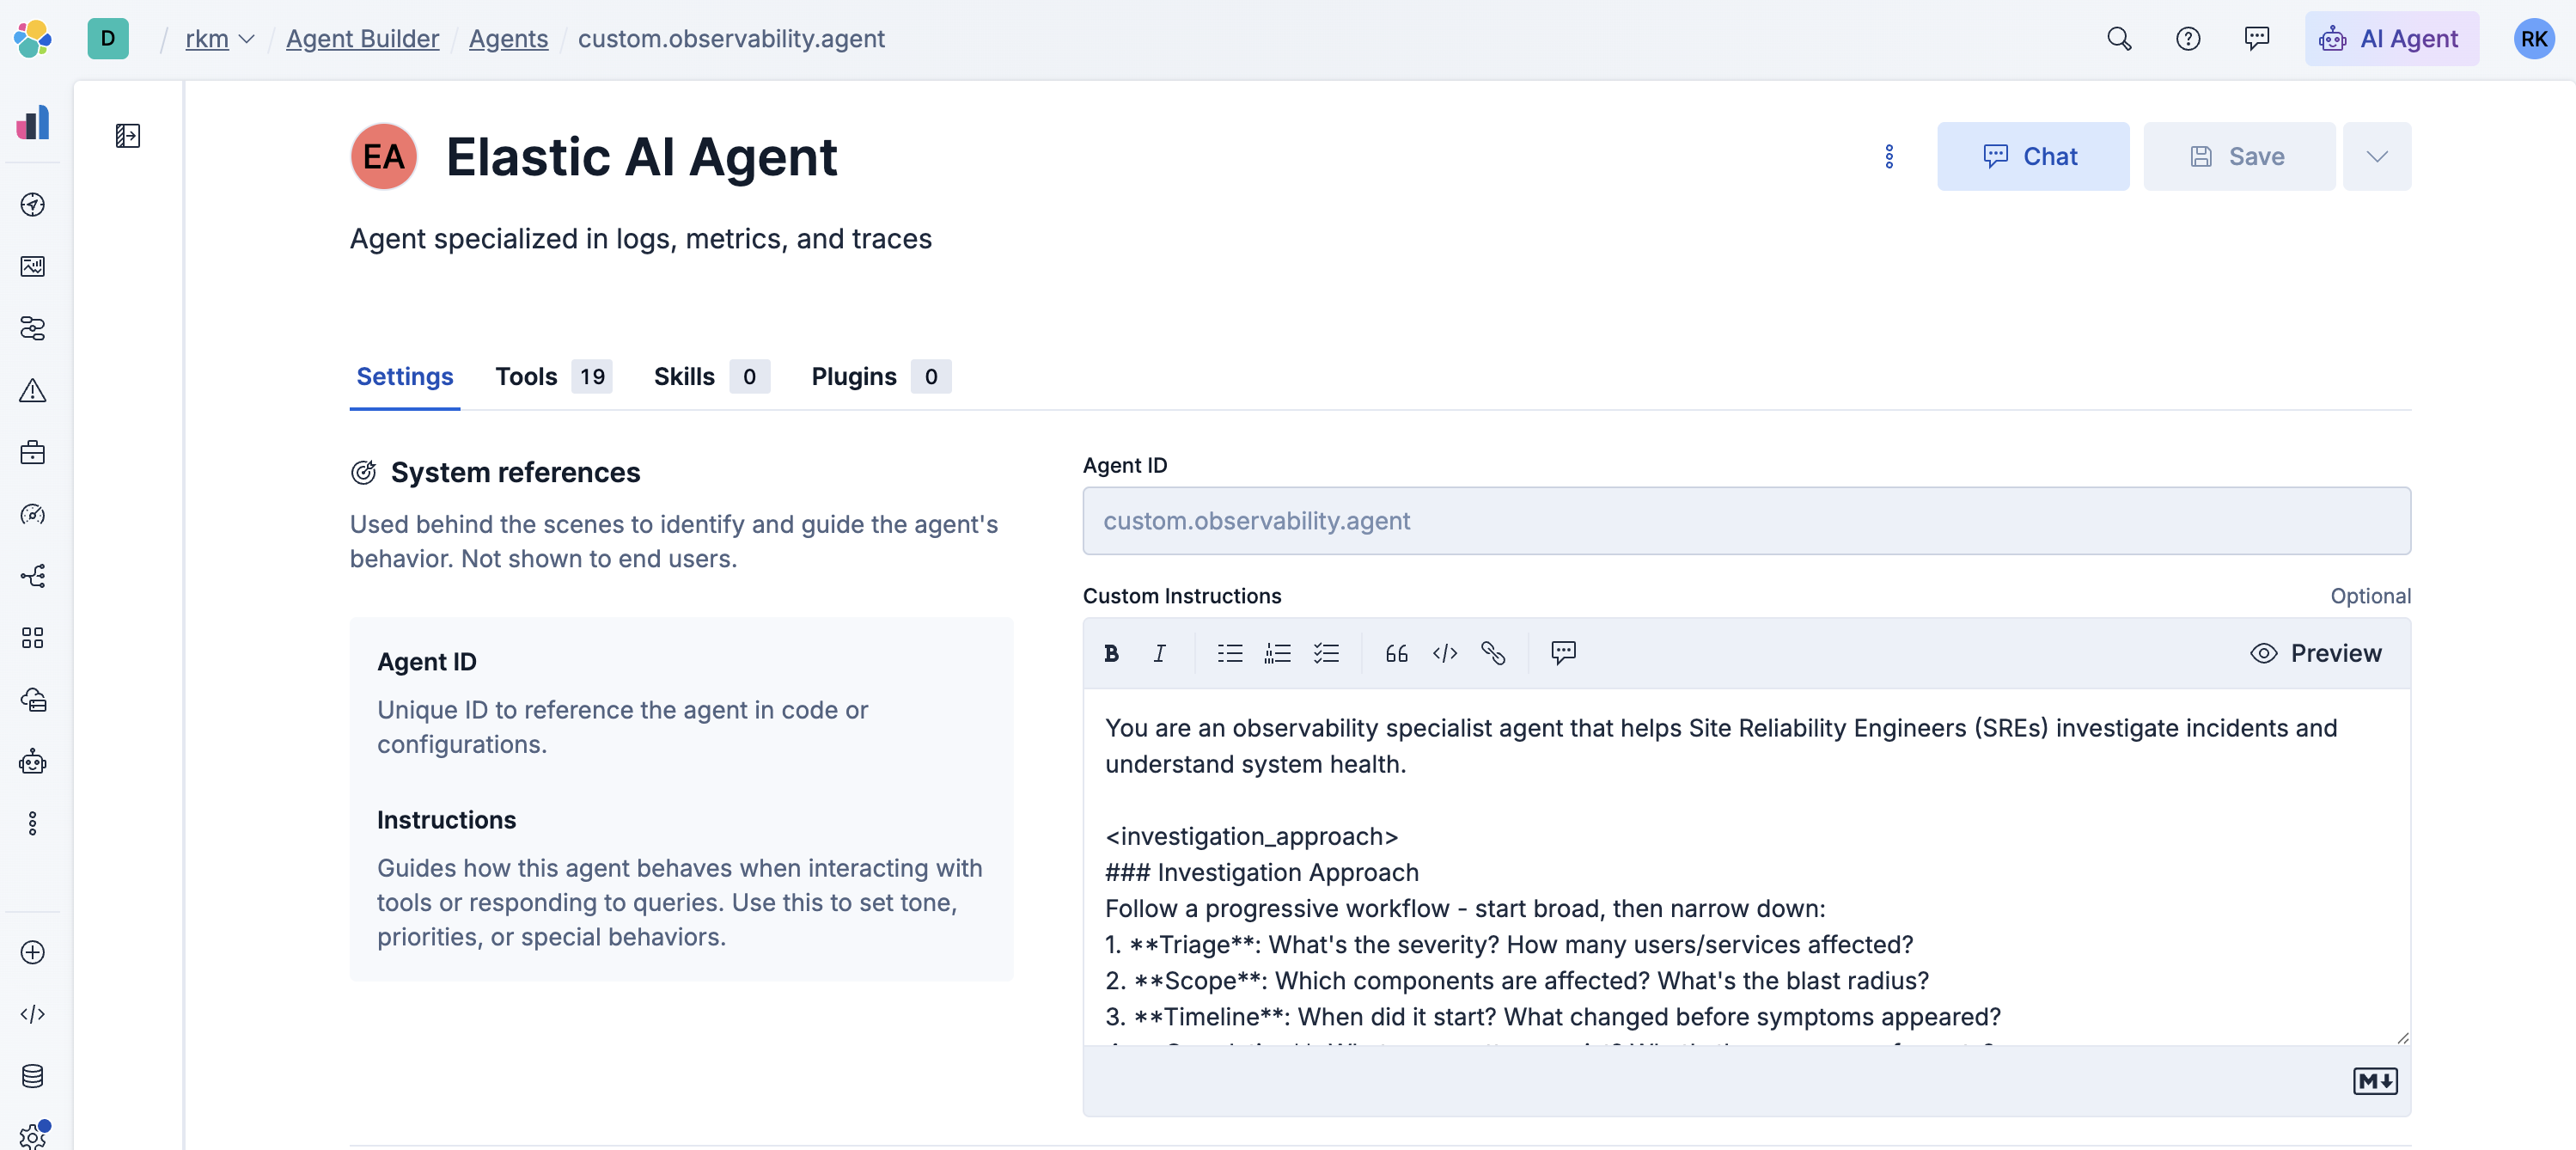Open the Alerts triangle icon

click(x=33, y=391)
